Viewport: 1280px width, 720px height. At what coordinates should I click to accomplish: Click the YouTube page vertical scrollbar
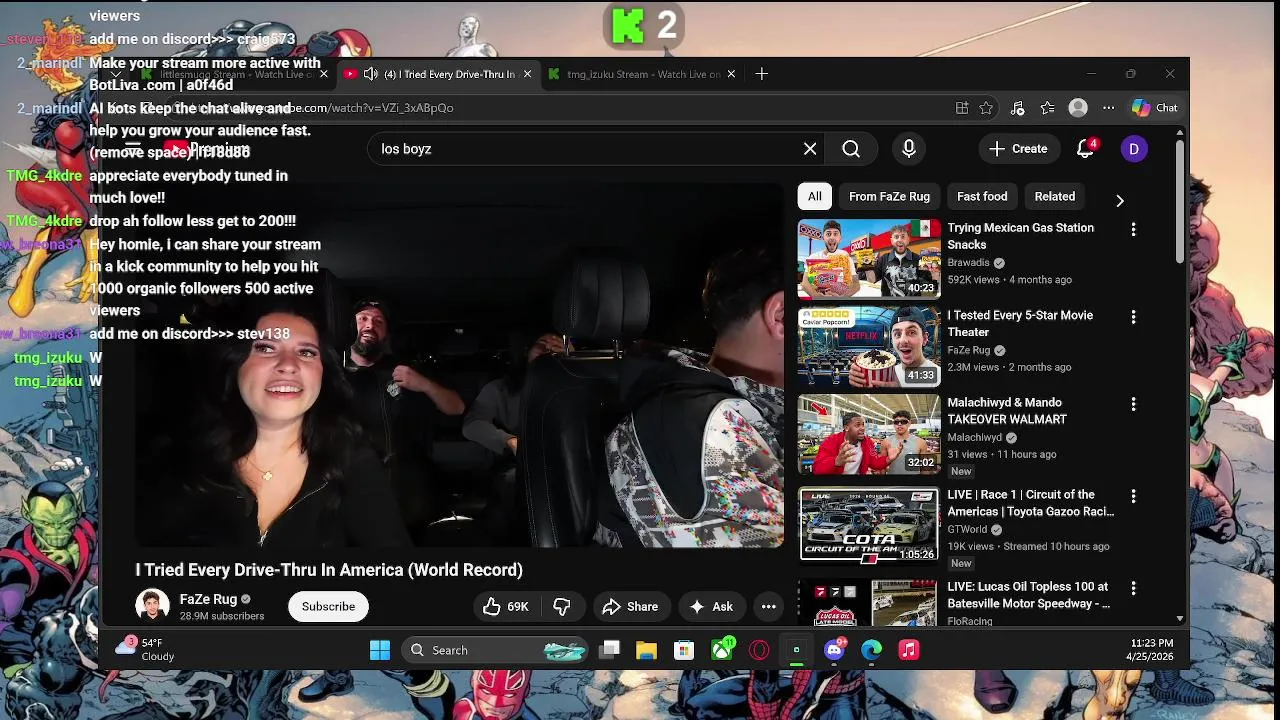[x=1180, y=200]
